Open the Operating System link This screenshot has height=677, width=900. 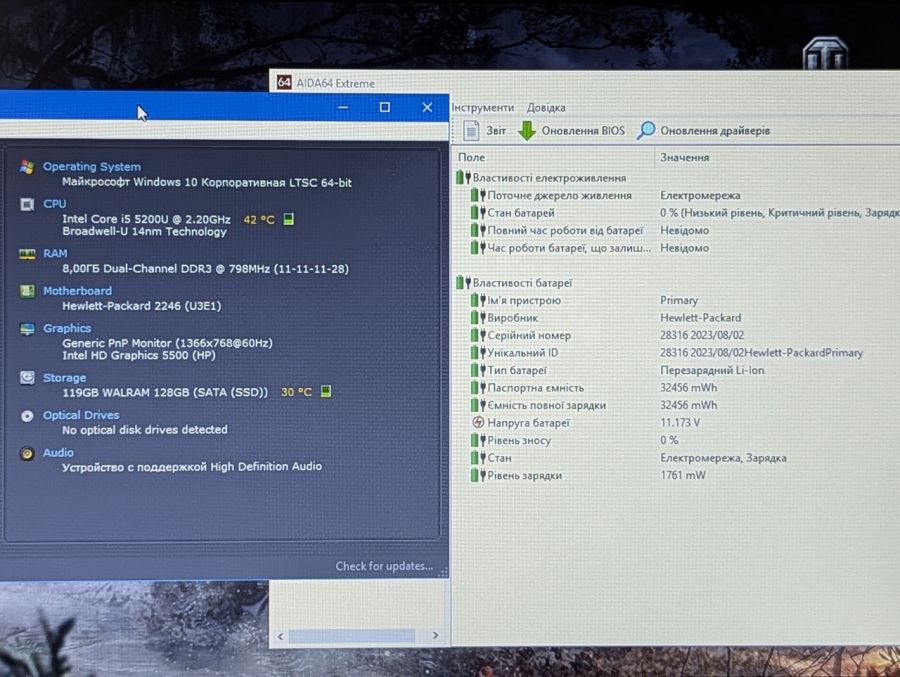(x=92, y=167)
